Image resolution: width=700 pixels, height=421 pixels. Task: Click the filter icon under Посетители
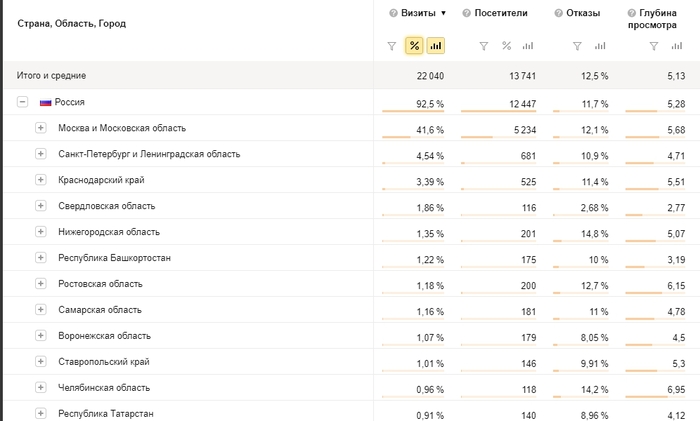click(x=484, y=46)
